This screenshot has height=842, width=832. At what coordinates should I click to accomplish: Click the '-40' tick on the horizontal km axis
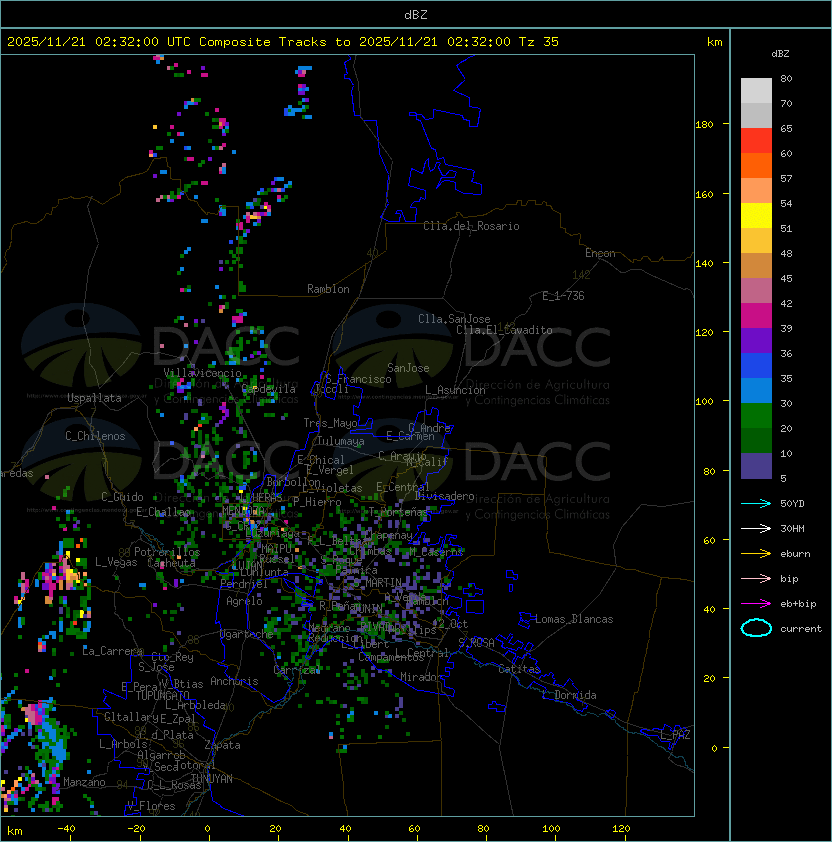pyautogui.click(x=67, y=829)
